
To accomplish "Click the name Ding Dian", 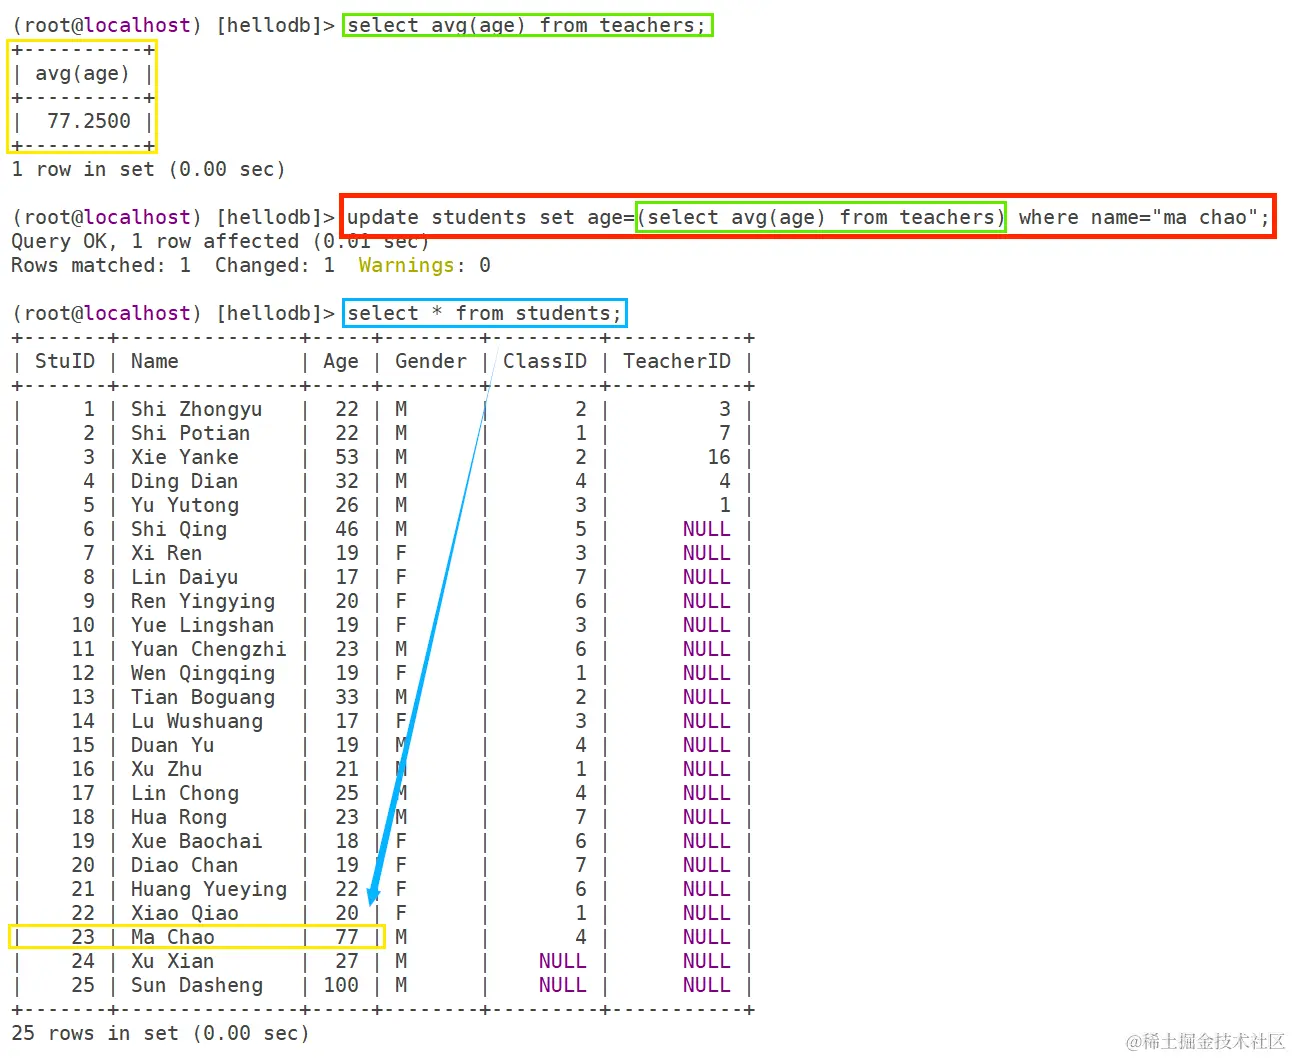I will pyautogui.click(x=184, y=481).
